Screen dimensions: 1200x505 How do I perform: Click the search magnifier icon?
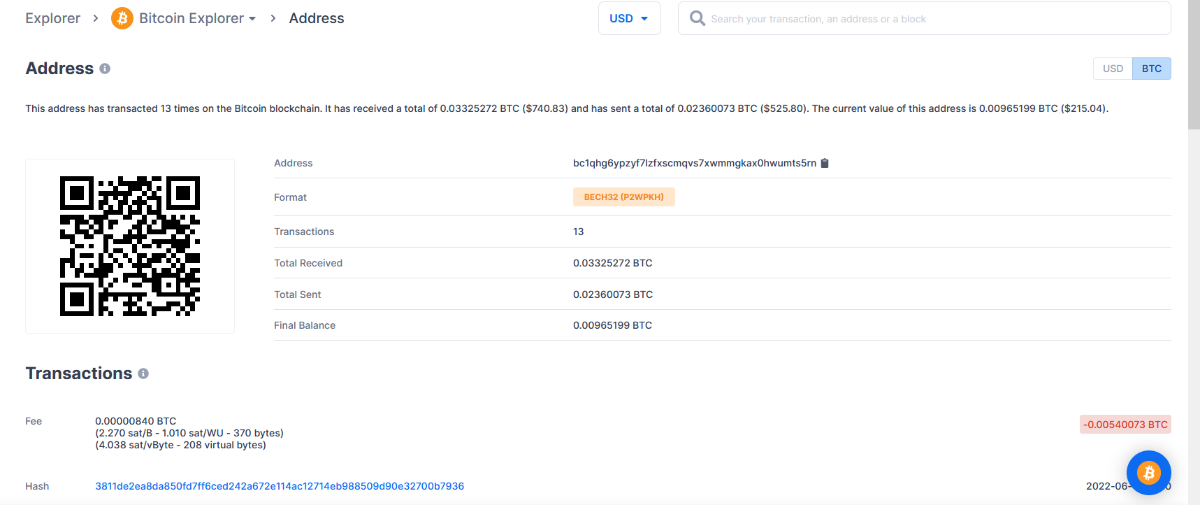coord(697,19)
